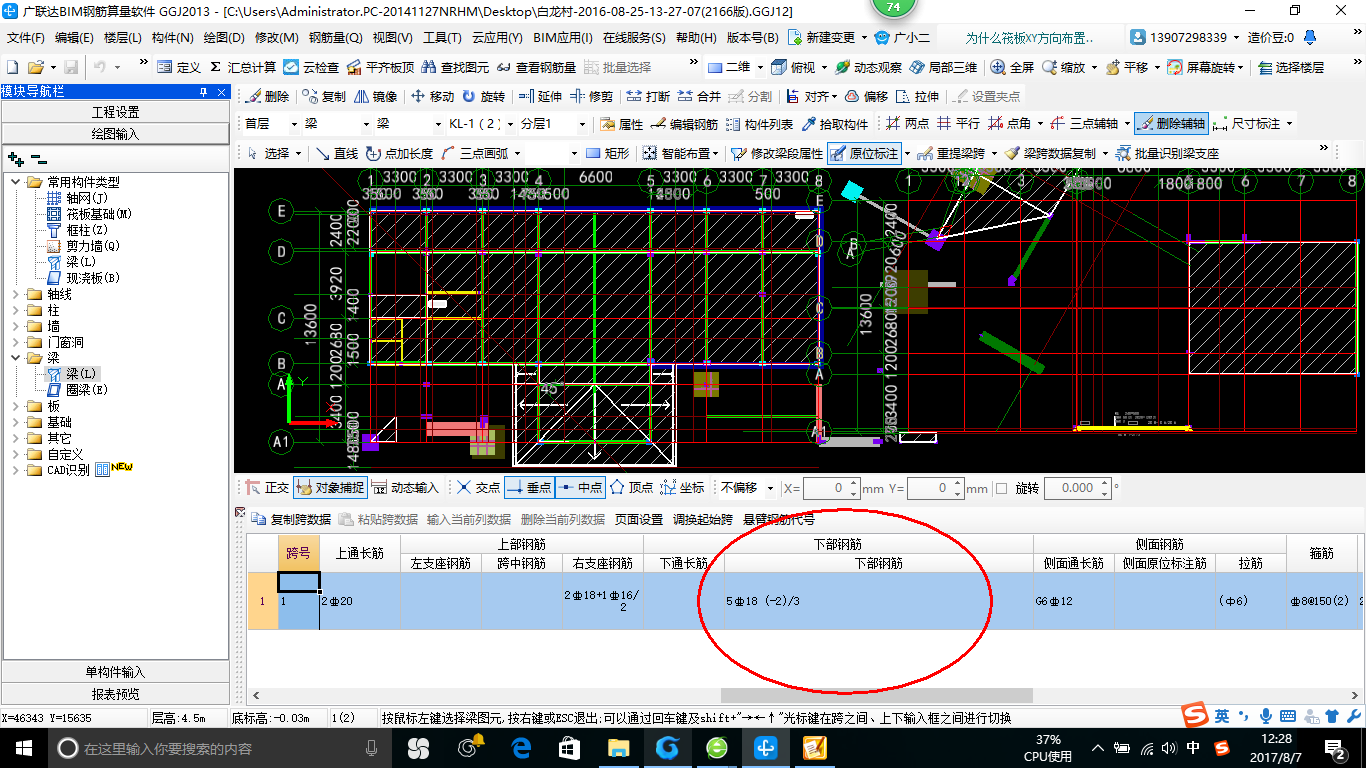Select the 矩形 rectangle tool
Viewport: 1366px width, 768px height.
608,153
